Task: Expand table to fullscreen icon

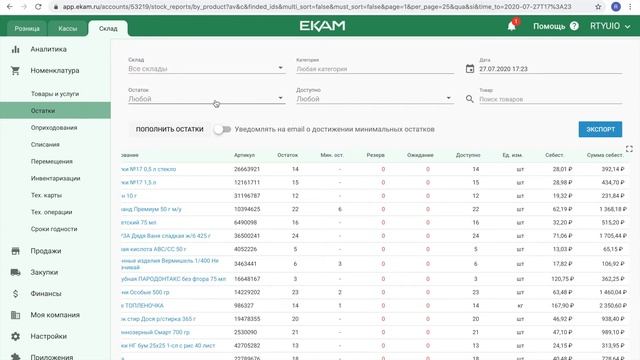Action: [629, 149]
